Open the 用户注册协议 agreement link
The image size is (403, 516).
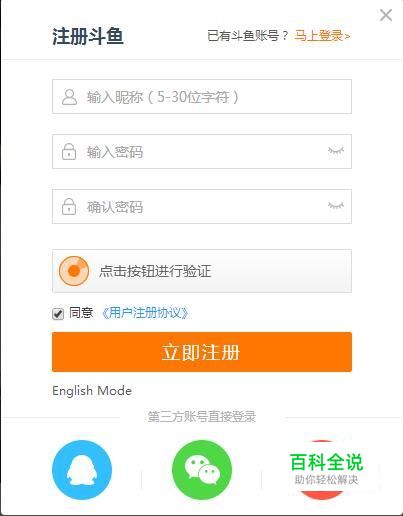coord(145,313)
